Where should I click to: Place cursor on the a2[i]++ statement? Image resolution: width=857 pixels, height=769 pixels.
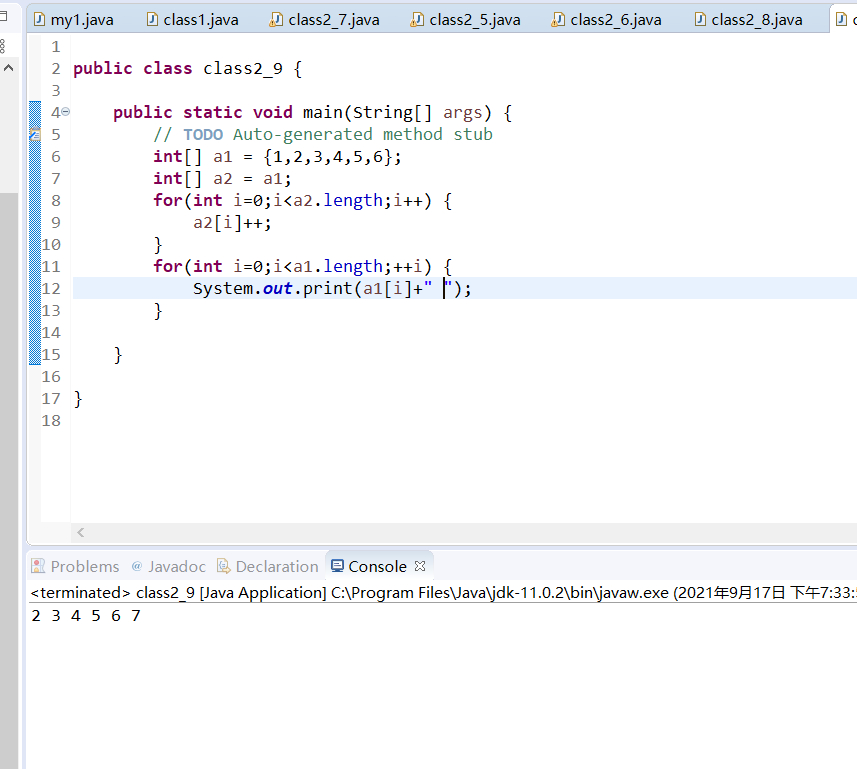click(x=232, y=222)
